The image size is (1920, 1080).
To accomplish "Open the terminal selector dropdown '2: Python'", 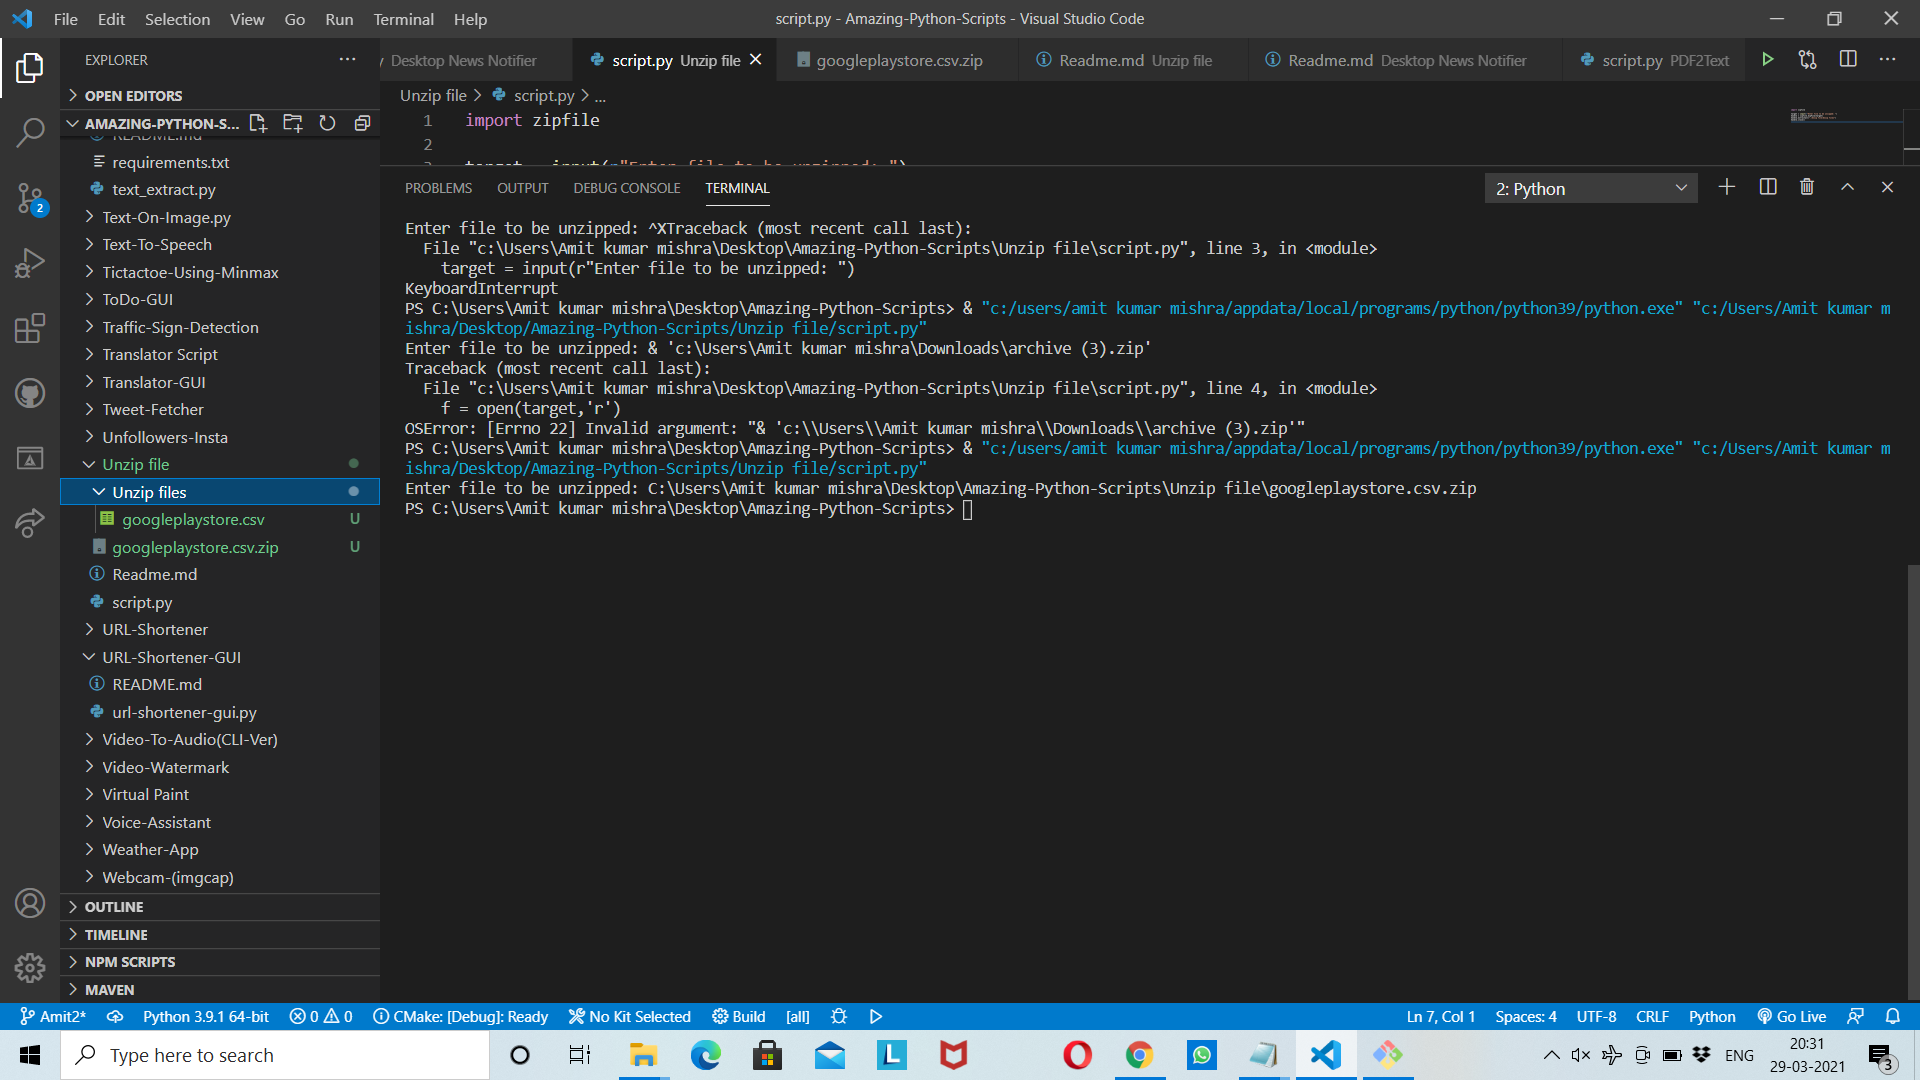I will click(1590, 189).
